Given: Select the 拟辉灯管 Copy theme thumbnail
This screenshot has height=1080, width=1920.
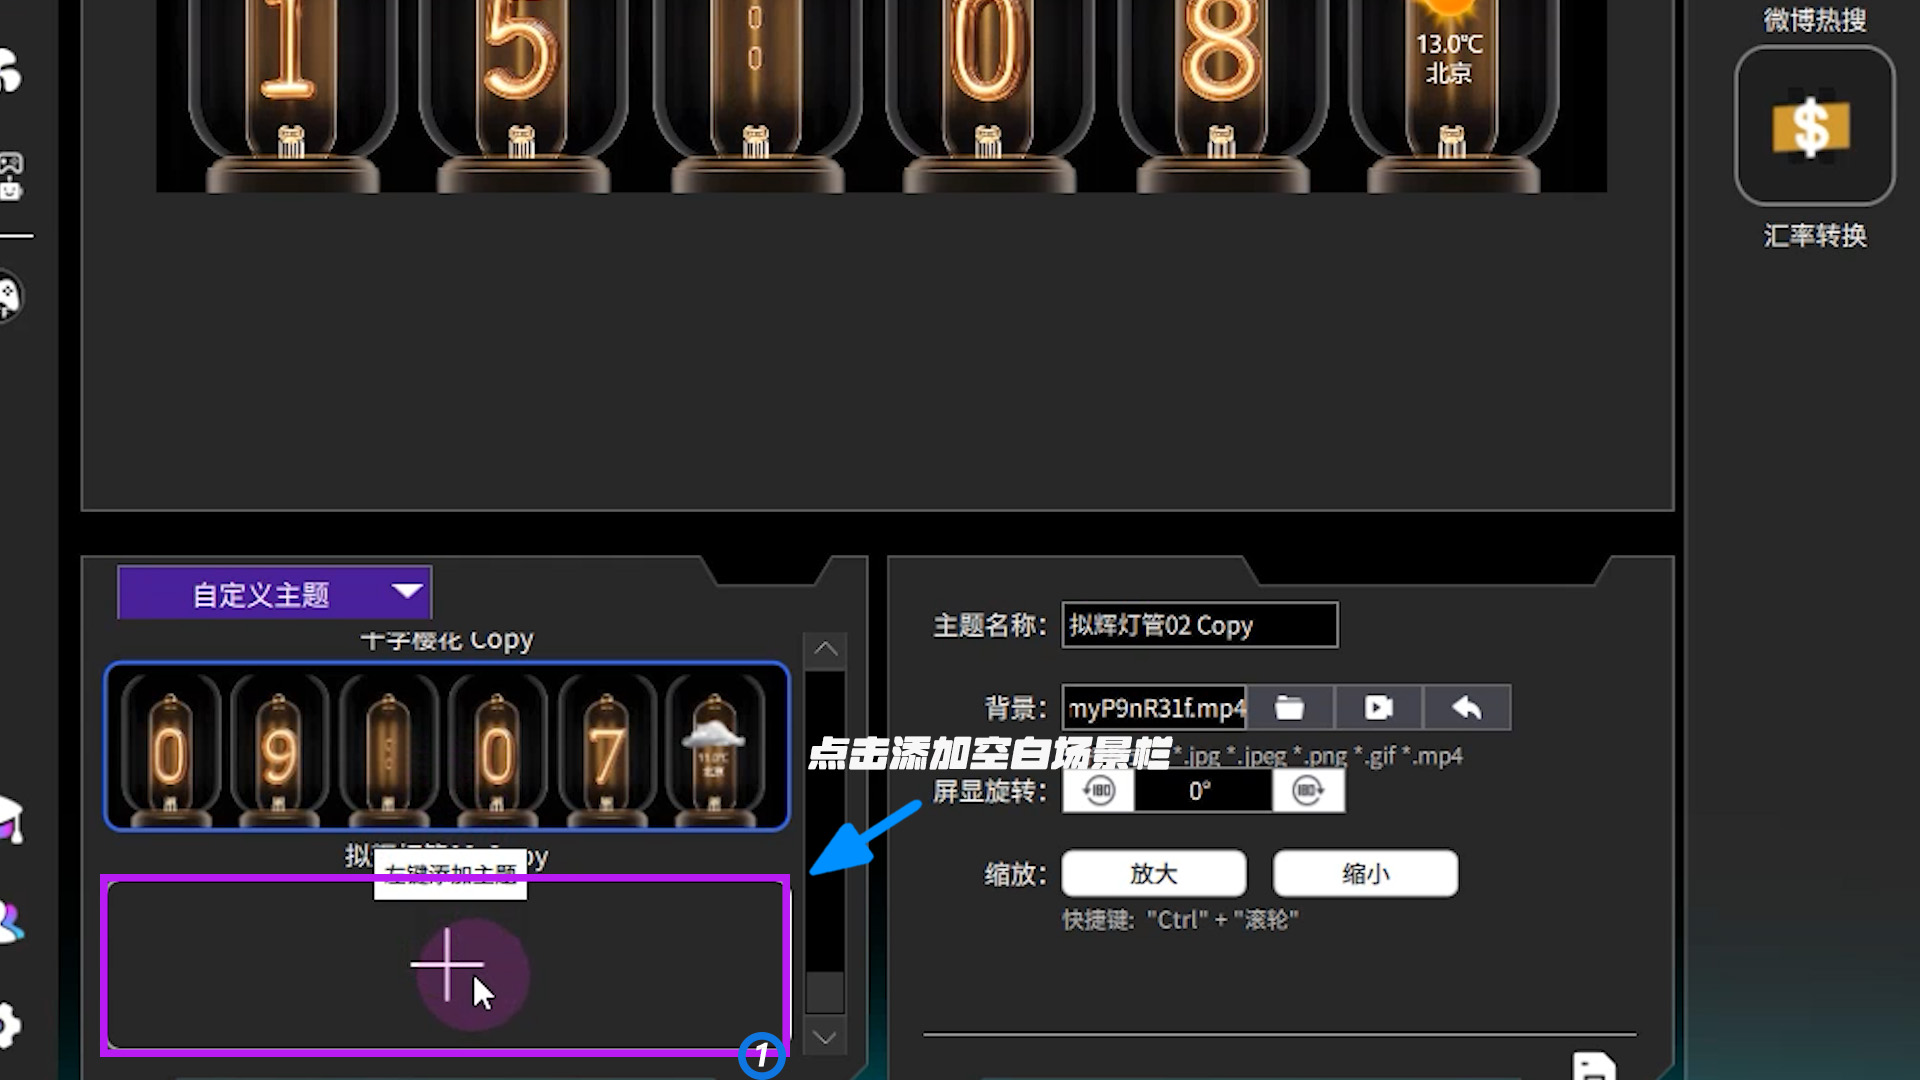Looking at the screenshot, I should pyautogui.click(x=447, y=747).
